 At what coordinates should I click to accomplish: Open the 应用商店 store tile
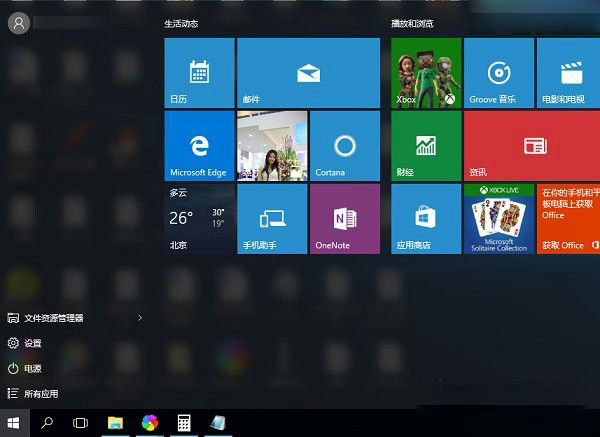coord(426,218)
